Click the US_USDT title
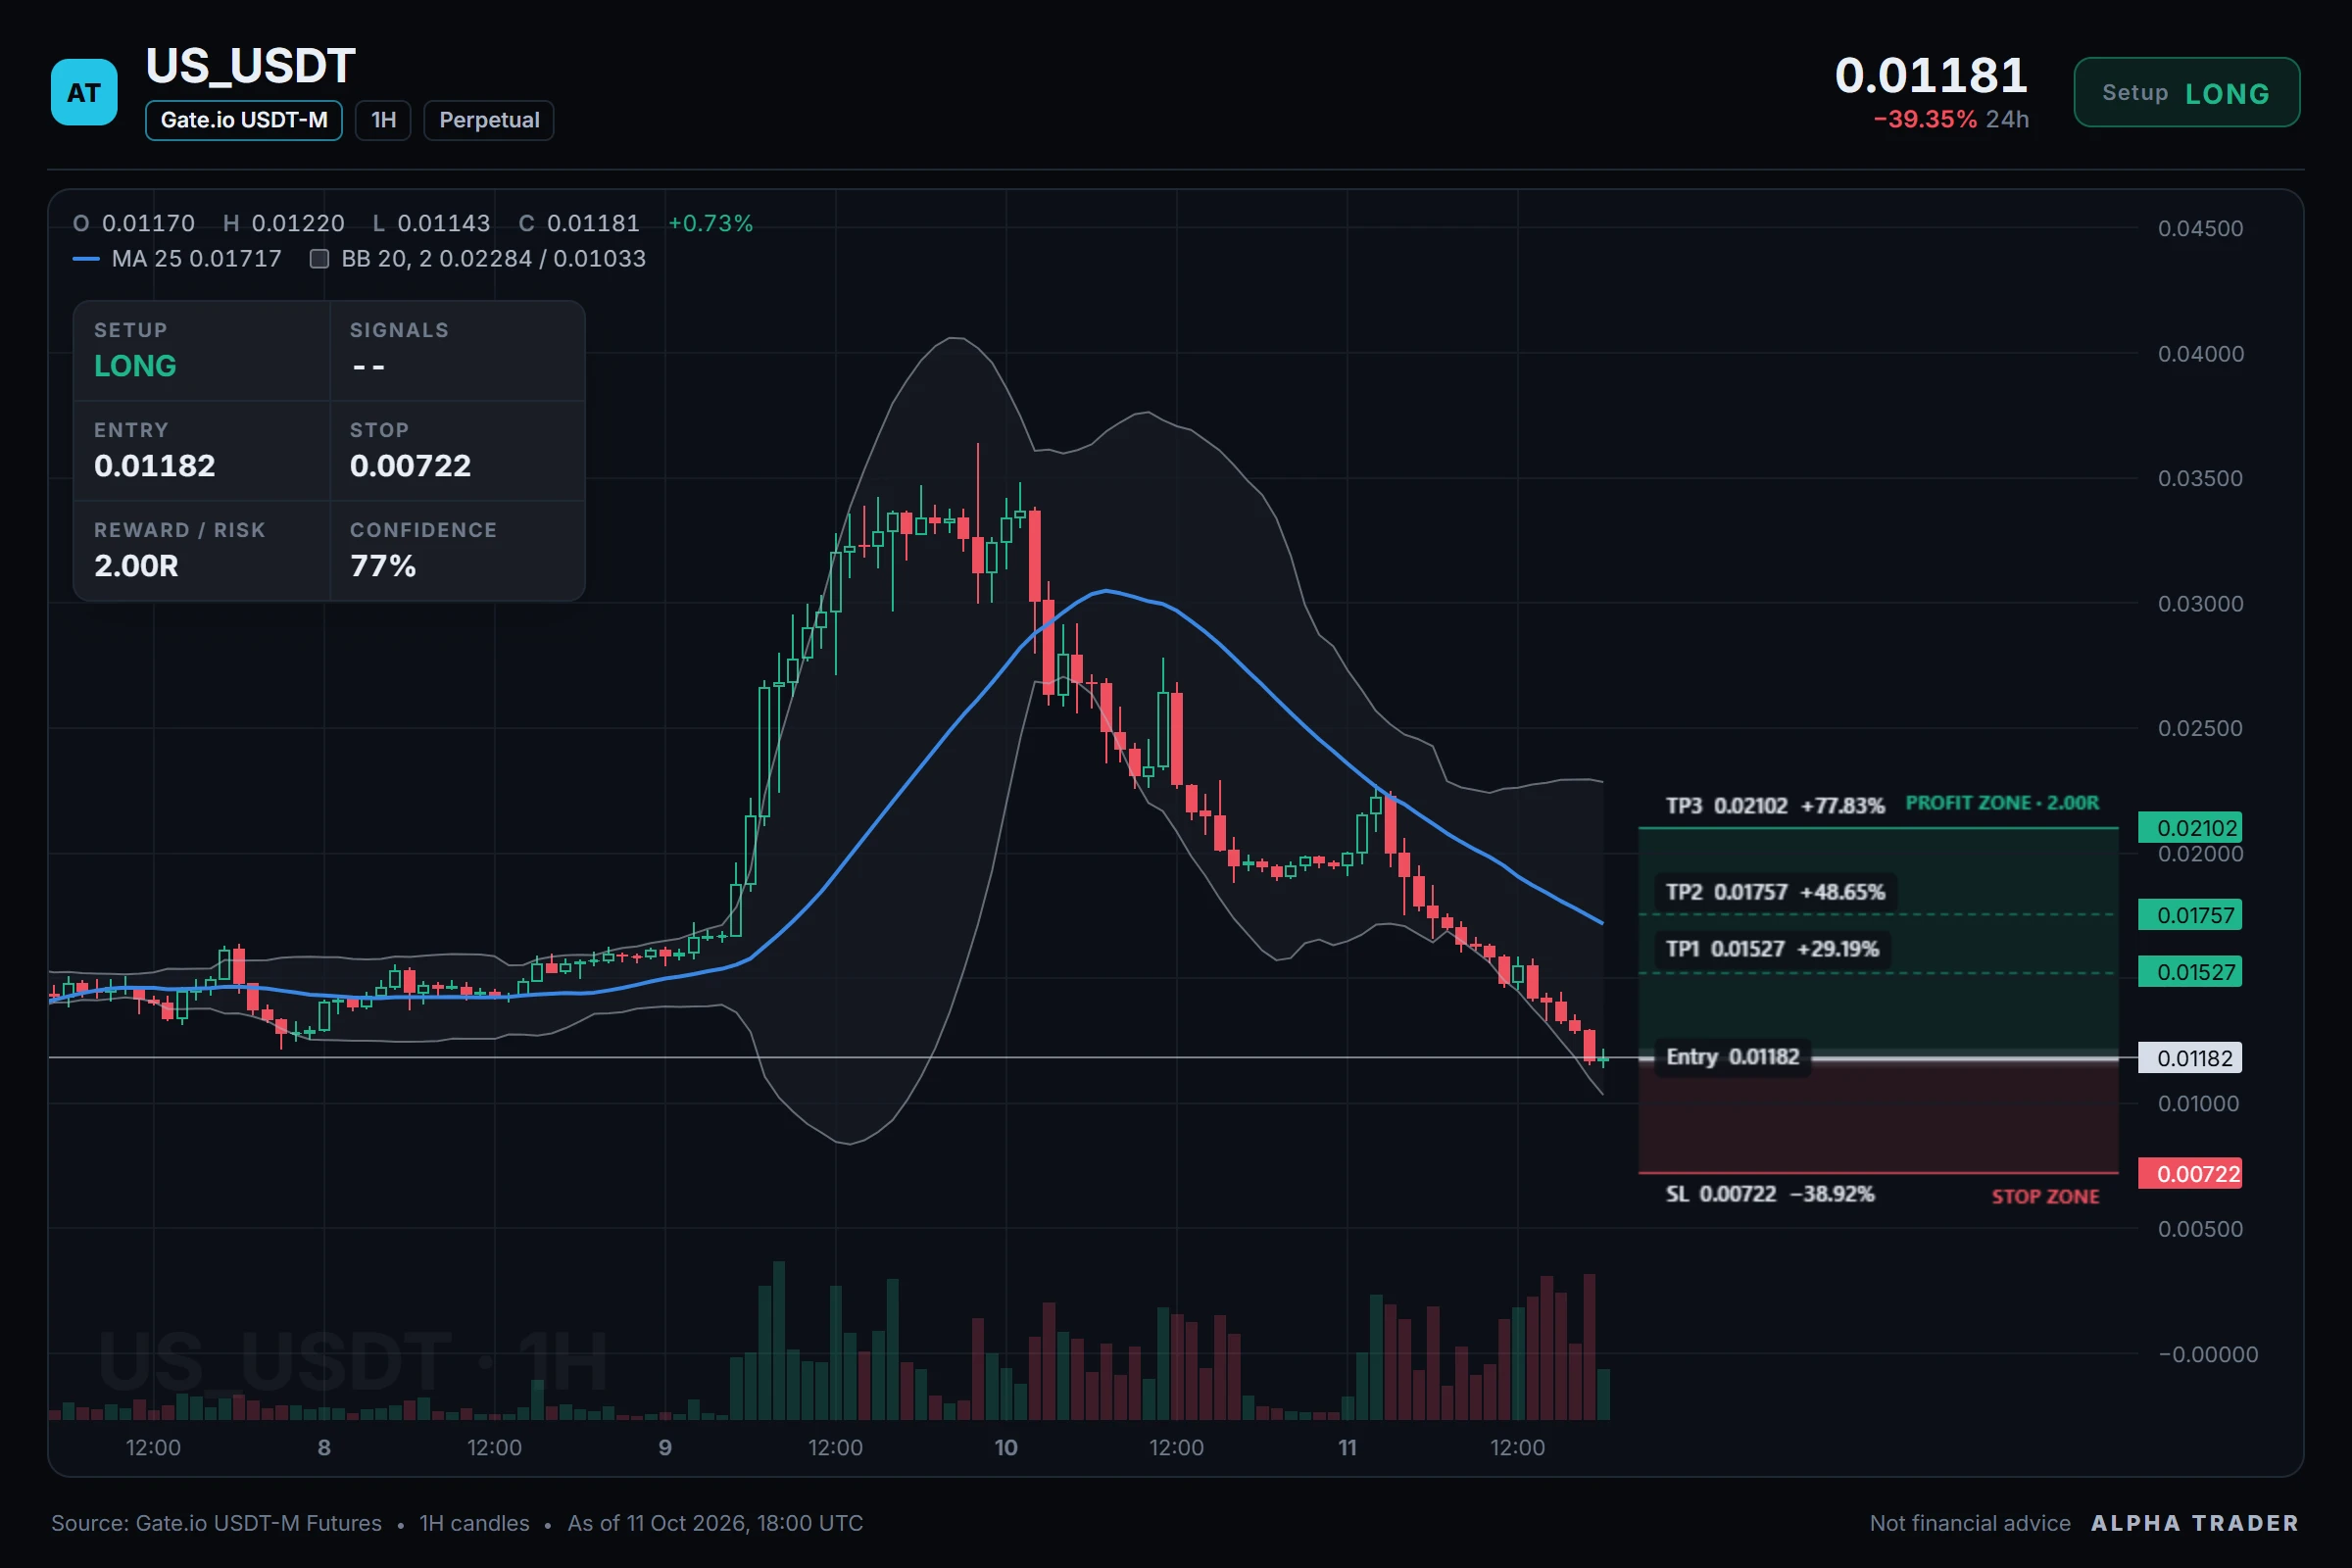The height and width of the screenshot is (1568, 2352). [250, 66]
